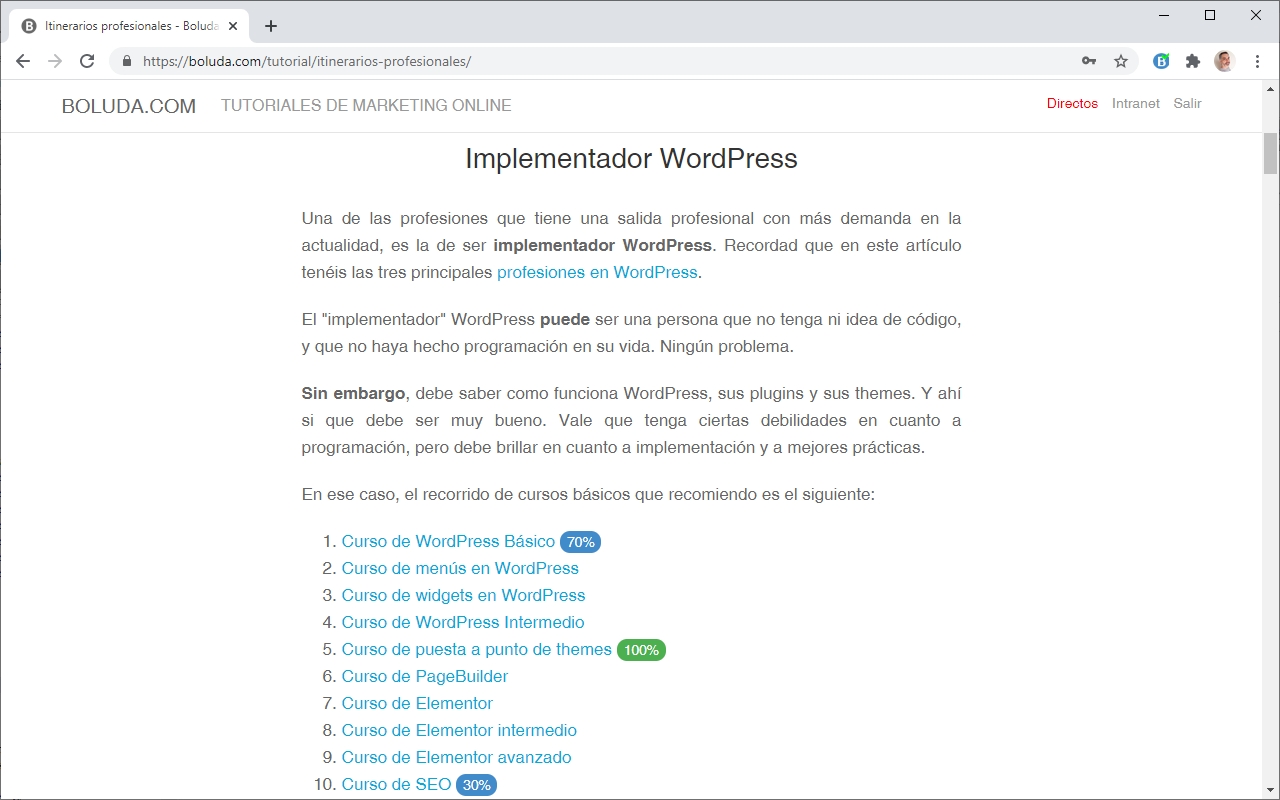
Task: Open Curso de WordPress Intermedio
Action: coord(463,622)
